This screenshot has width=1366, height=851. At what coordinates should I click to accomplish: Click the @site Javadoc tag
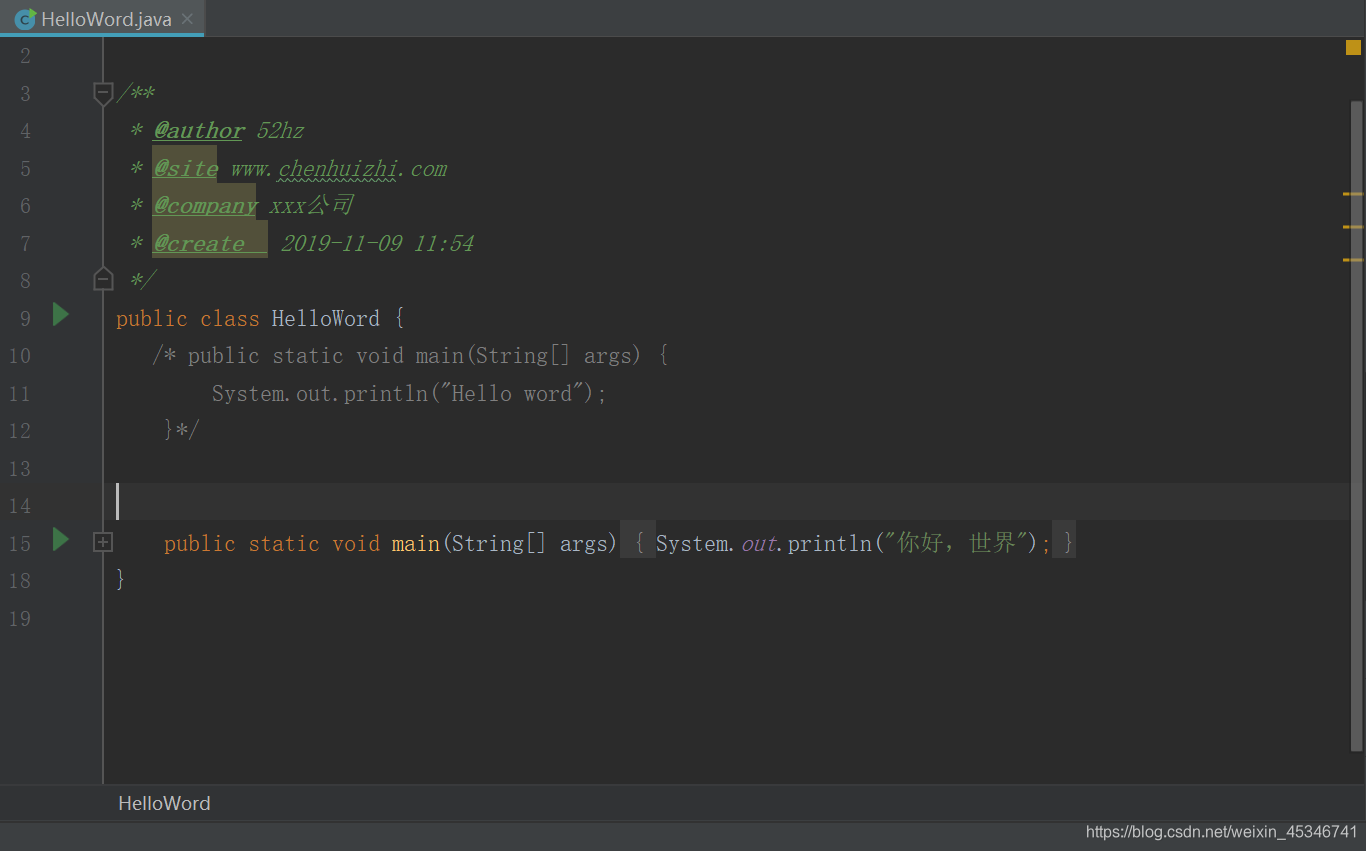[185, 168]
